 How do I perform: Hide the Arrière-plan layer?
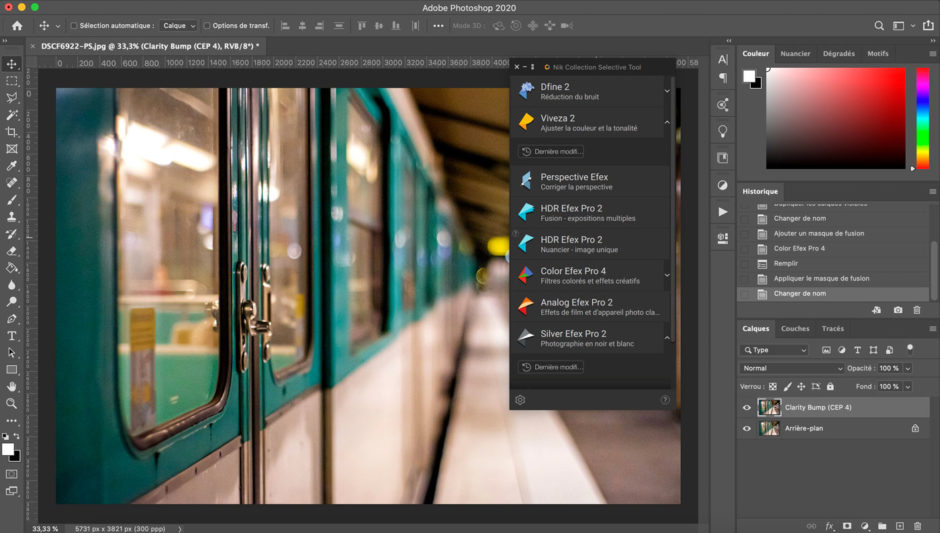[x=746, y=429]
